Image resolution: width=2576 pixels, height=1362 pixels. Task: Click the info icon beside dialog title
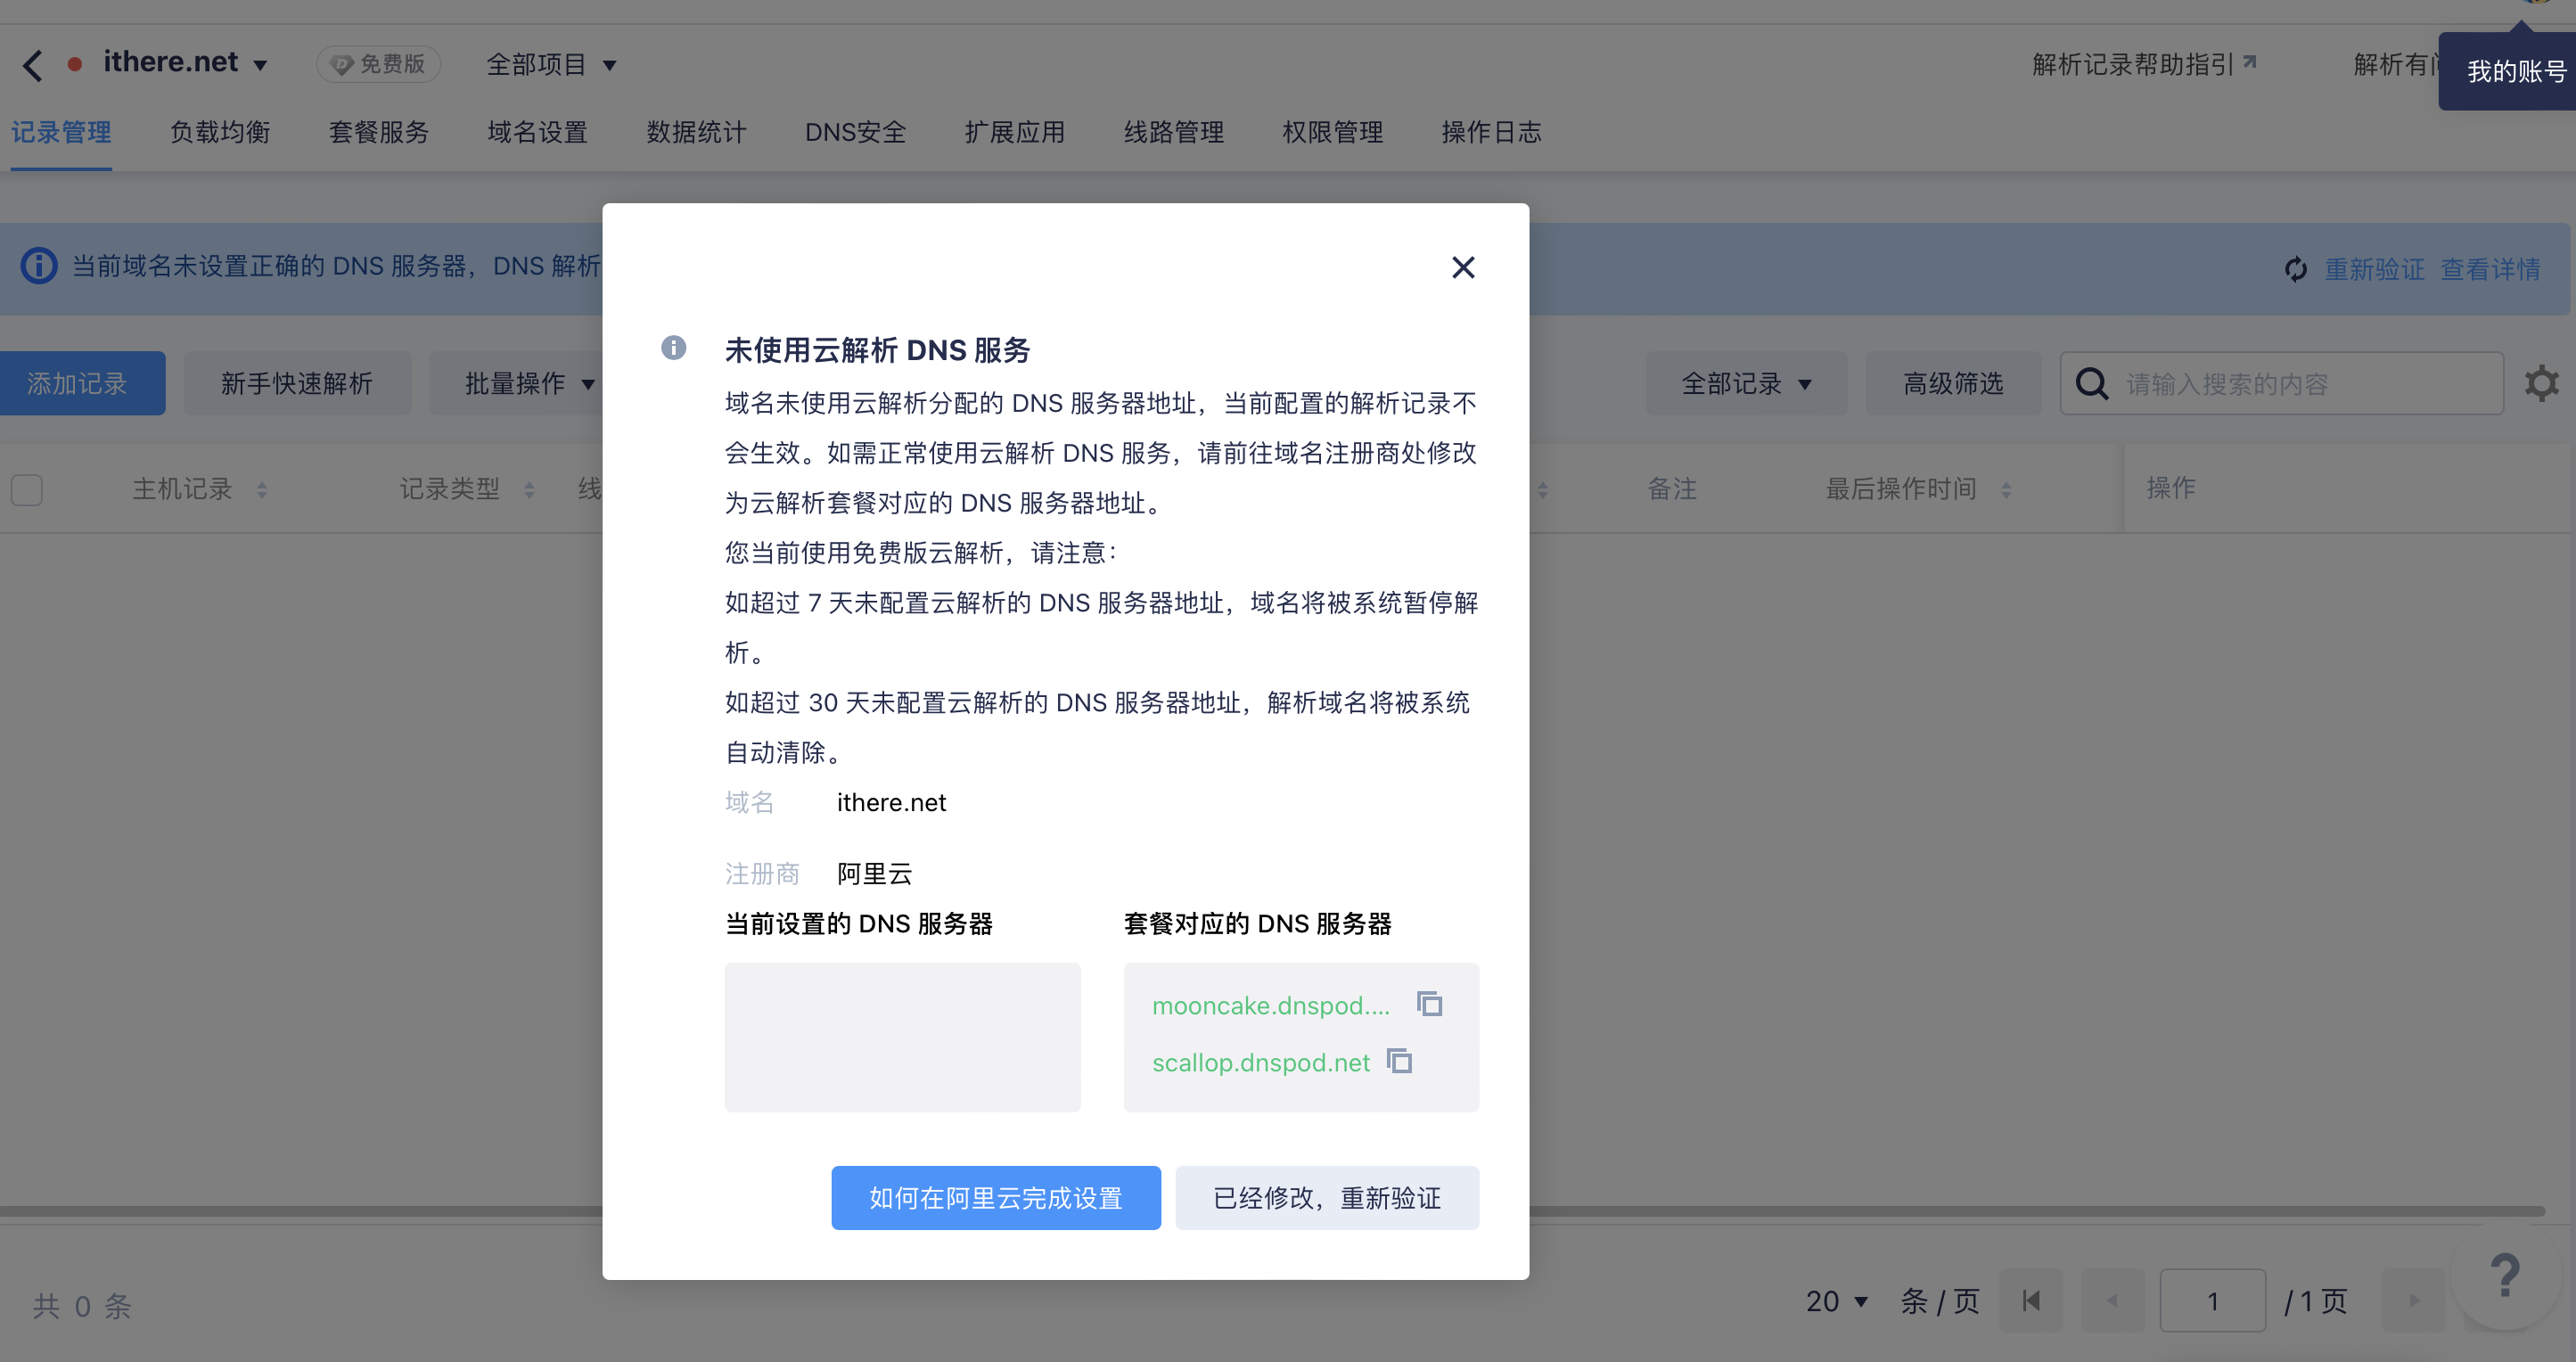click(x=674, y=348)
